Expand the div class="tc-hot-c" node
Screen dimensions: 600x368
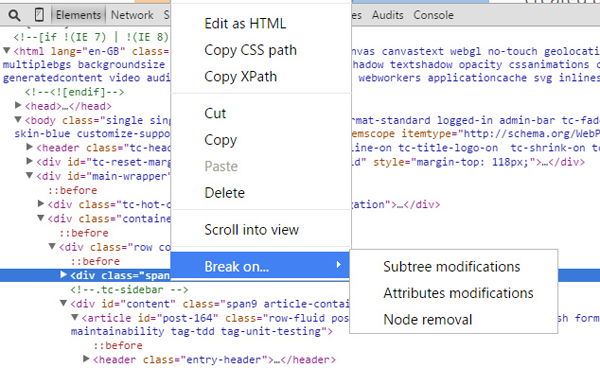tap(41, 204)
